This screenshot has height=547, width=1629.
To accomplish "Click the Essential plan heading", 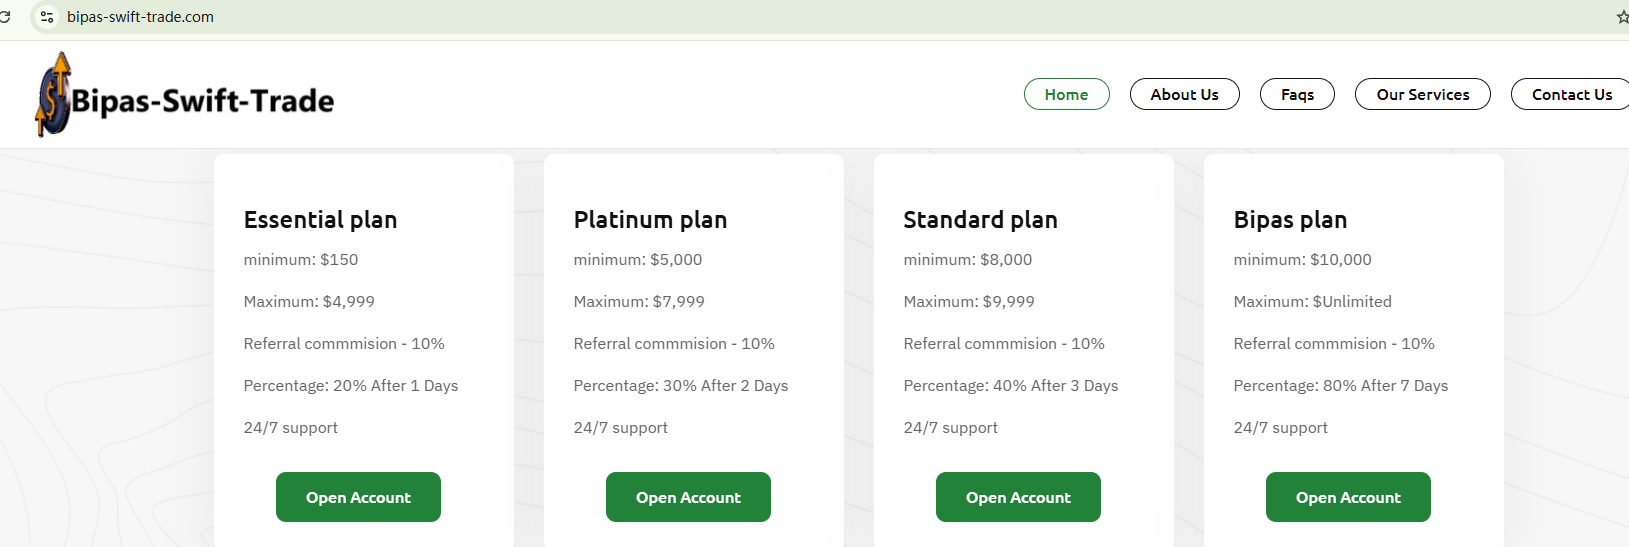I will 320,220.
